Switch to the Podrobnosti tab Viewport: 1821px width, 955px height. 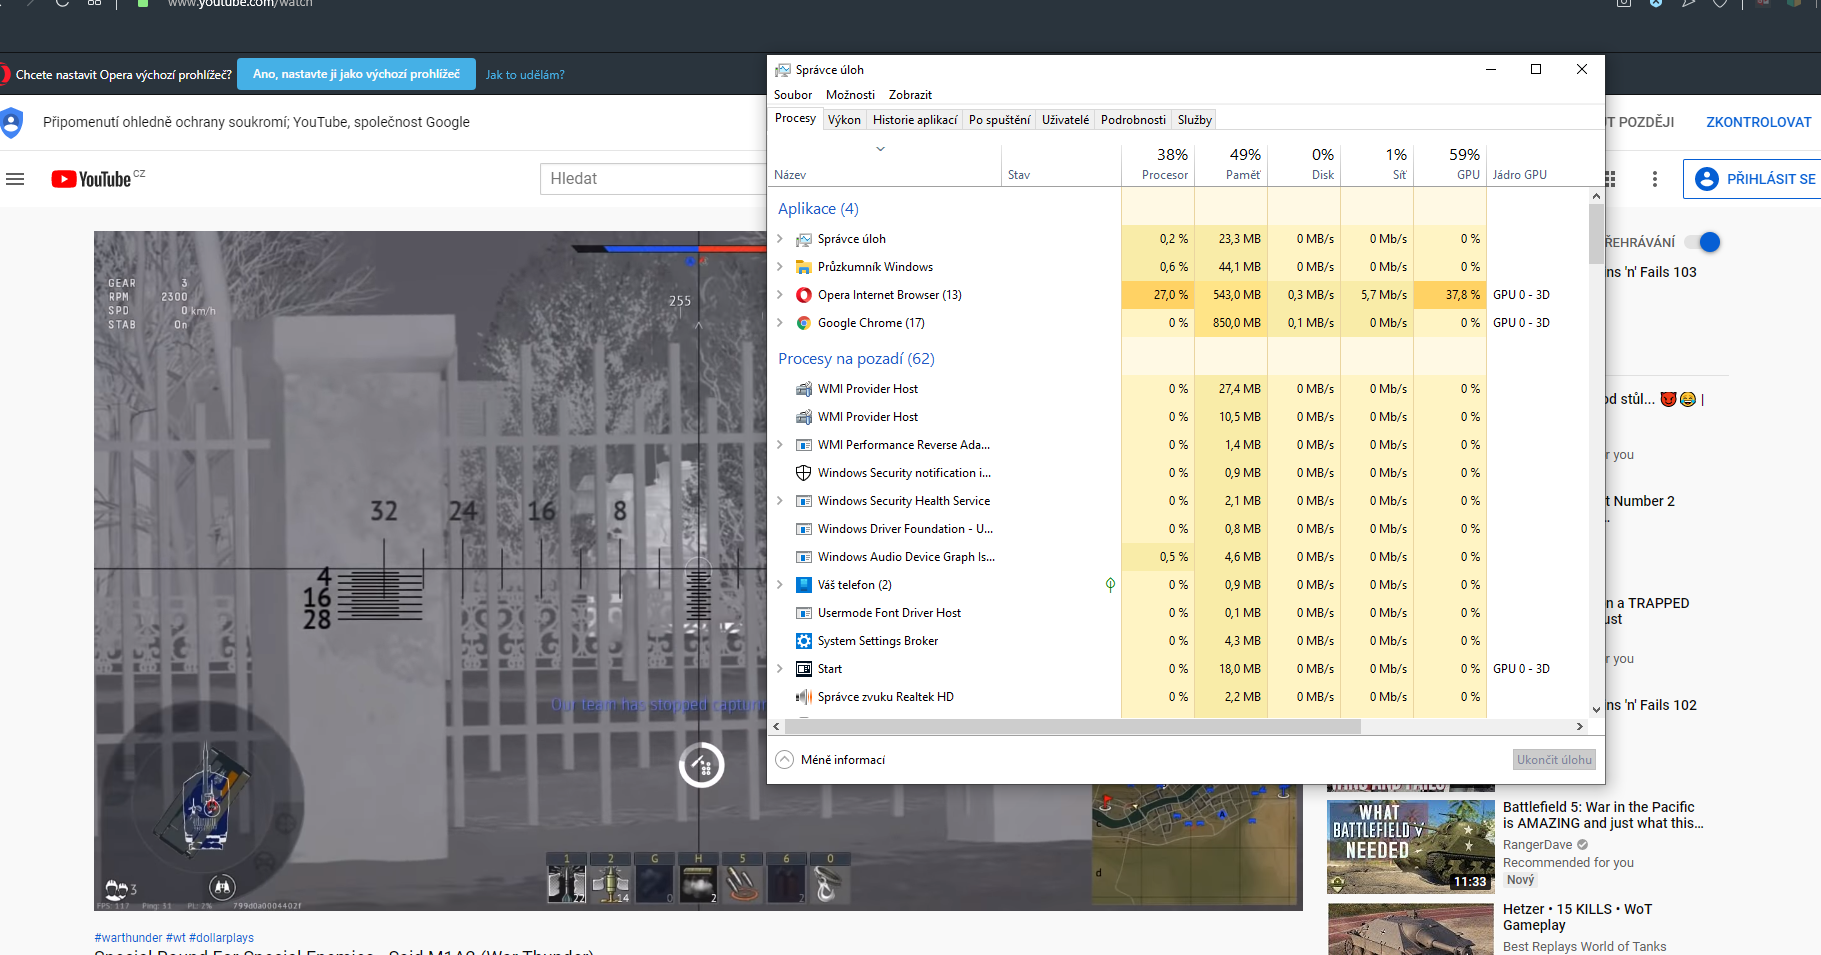(x=1133, y=120)
